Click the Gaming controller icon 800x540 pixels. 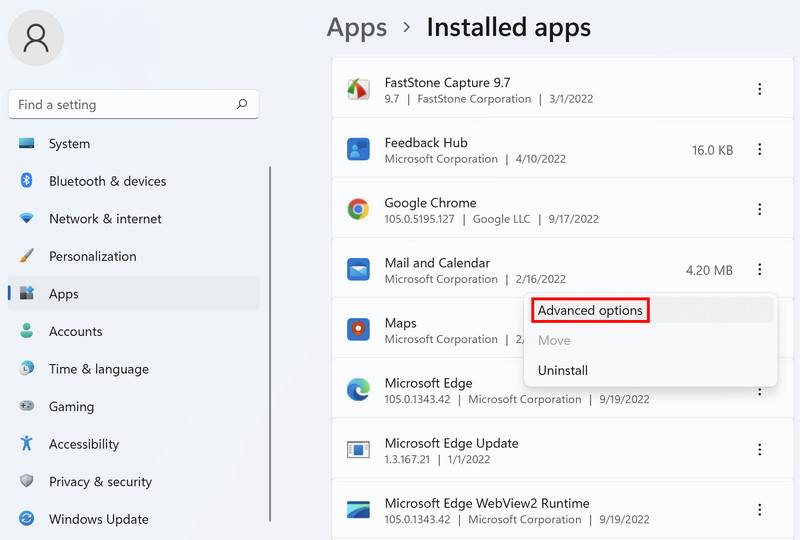[x=27, y=406]
